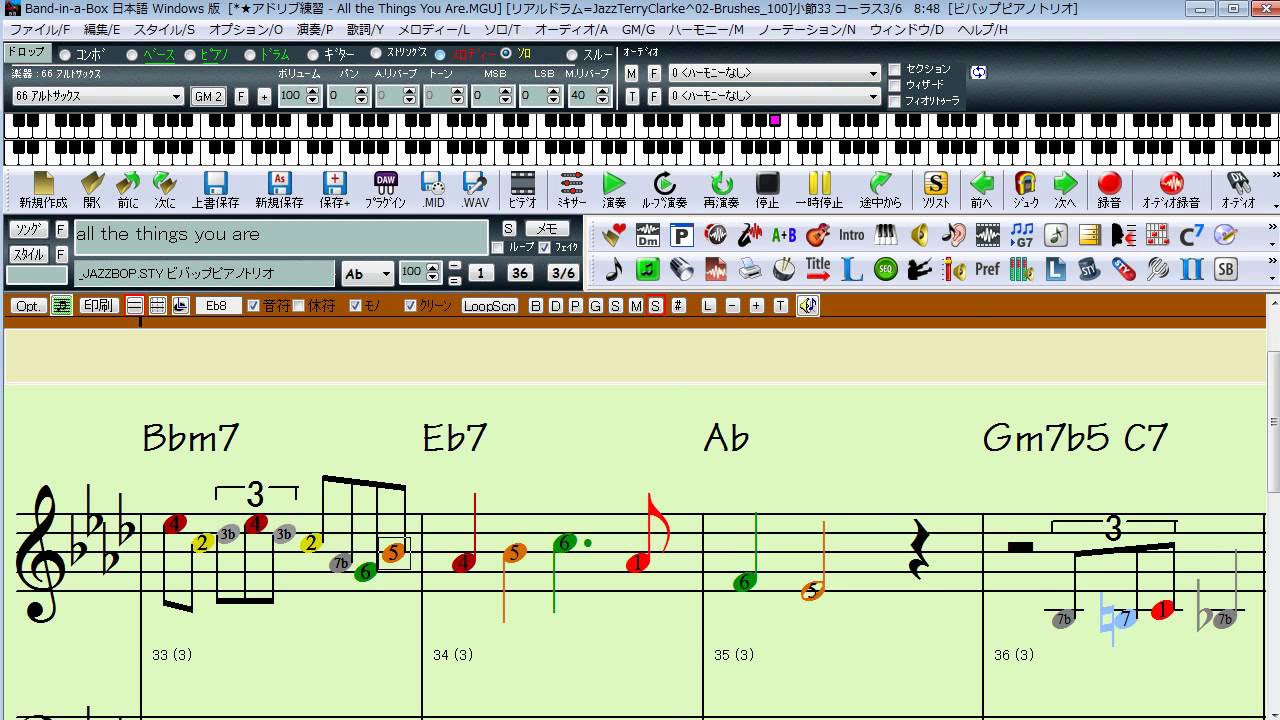This screenshot has height=720, width=1280.
Task: Click the A+B toolbar icon
Action: (784, 235)
